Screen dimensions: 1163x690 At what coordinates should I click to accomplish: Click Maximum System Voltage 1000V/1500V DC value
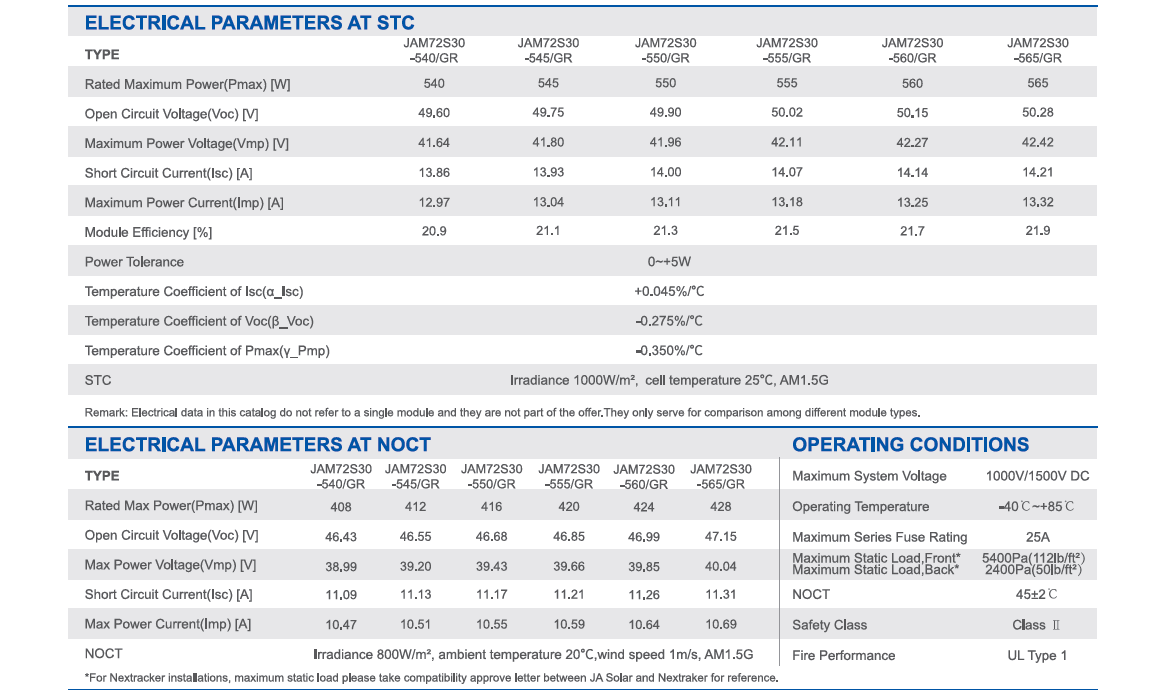point(1037,476)
